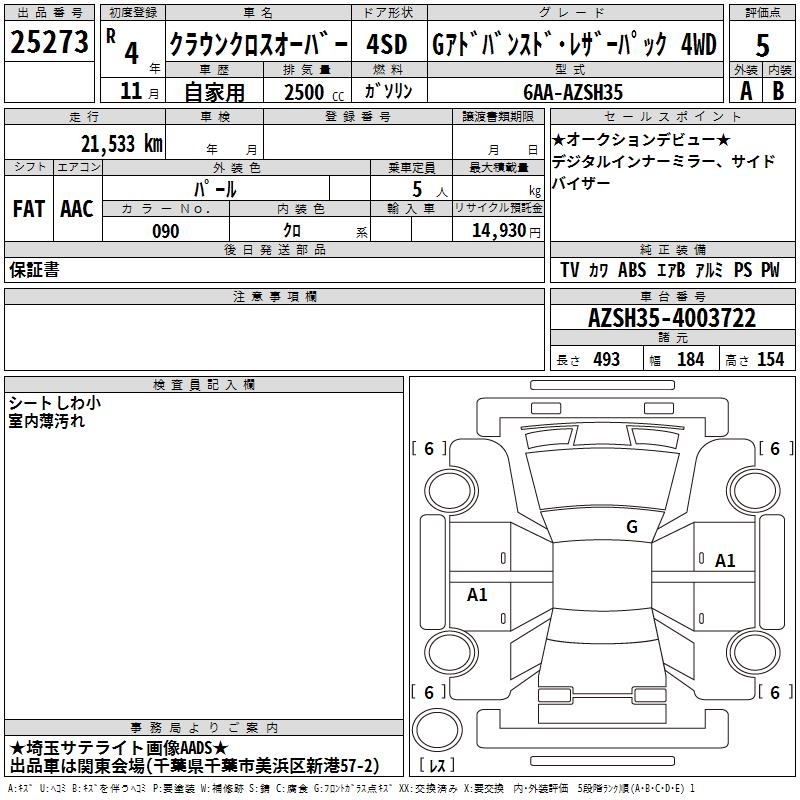This screenshot has height=800, width=800.
Task: Click the lot number 25273
Action: pyautogui.click(x=49, y=42)
